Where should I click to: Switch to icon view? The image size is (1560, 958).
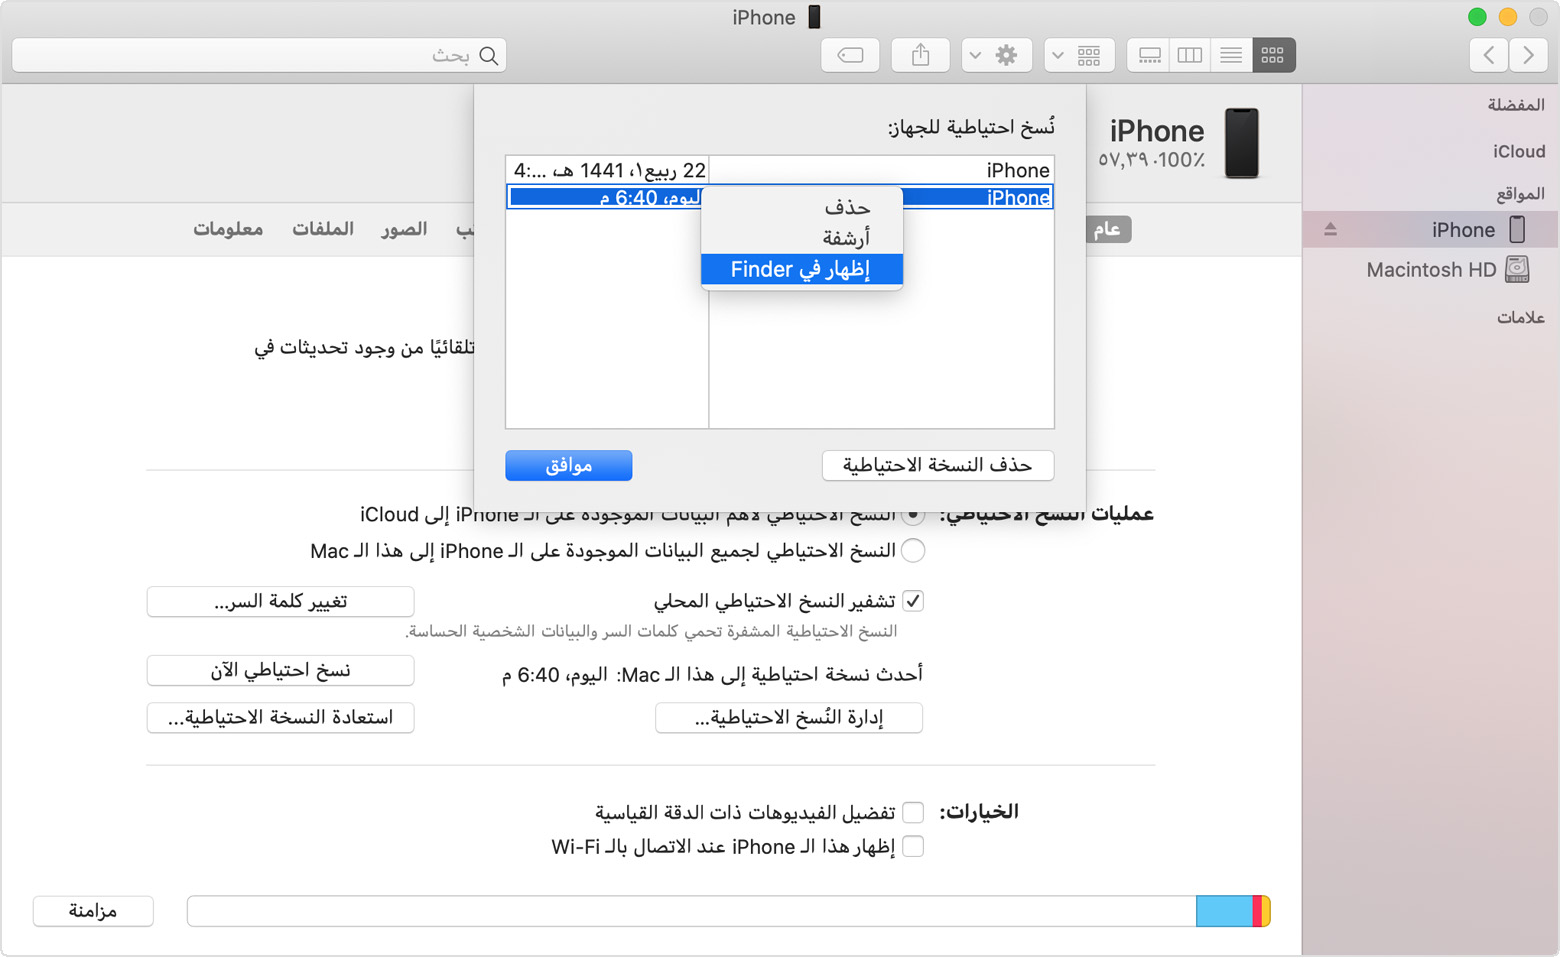(x=1273, y=56)
